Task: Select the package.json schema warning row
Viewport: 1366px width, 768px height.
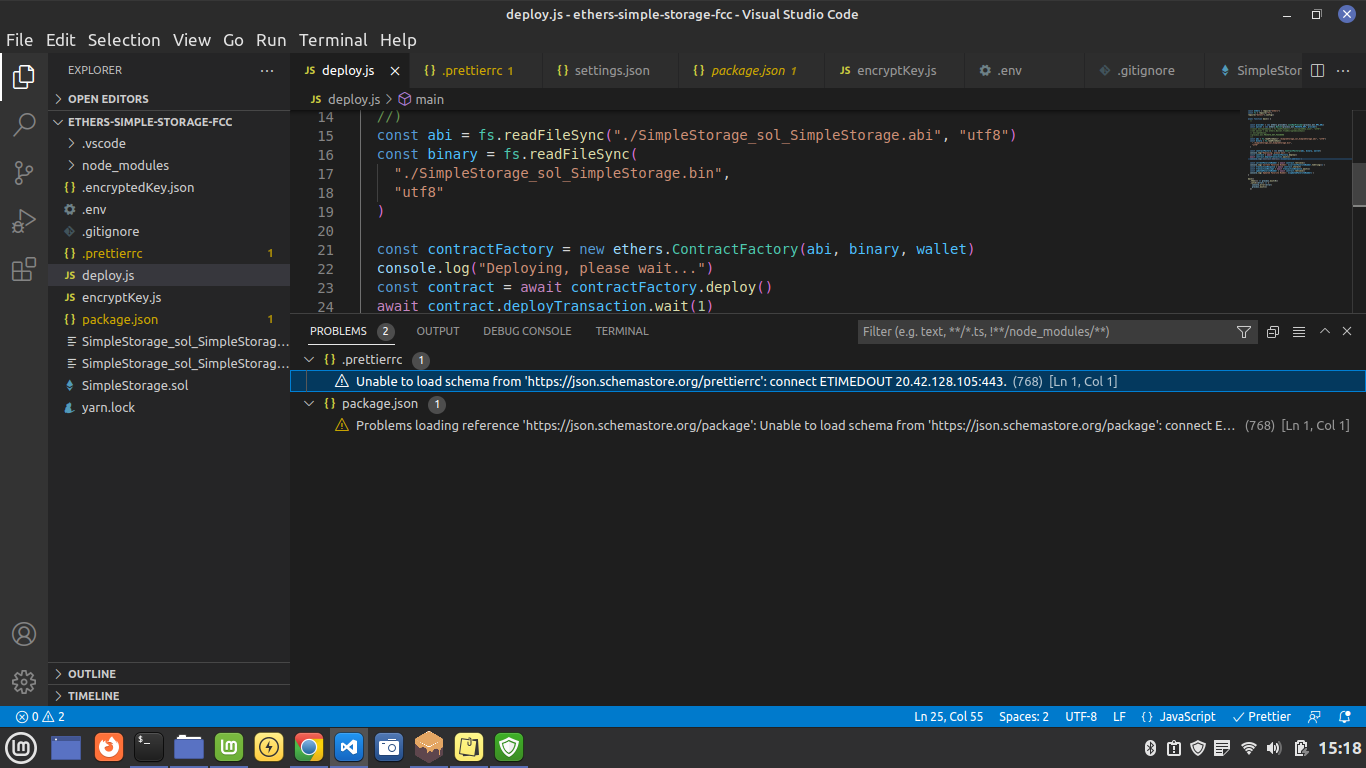Action: click(x=827, y=426)
